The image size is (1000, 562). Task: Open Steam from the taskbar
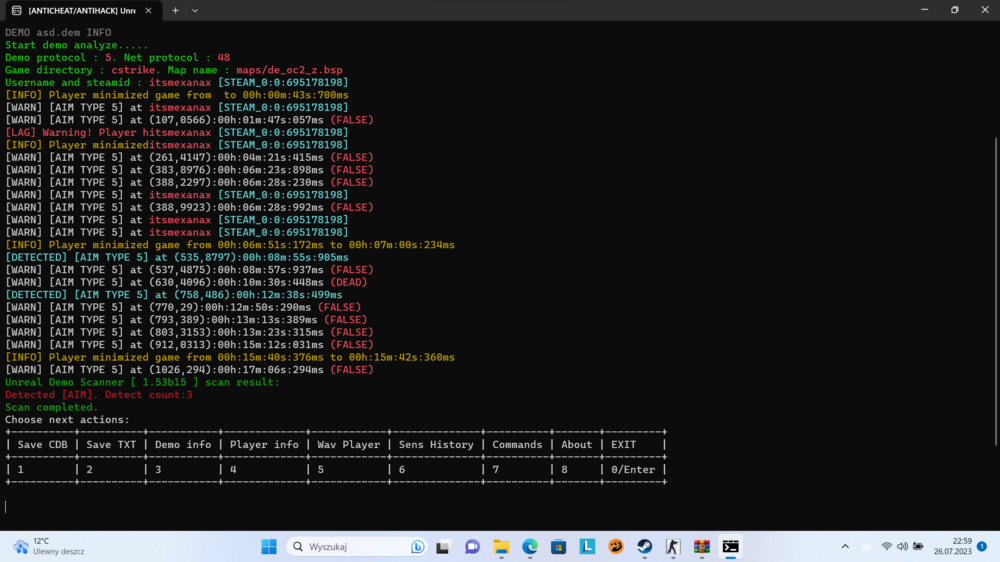645,547
